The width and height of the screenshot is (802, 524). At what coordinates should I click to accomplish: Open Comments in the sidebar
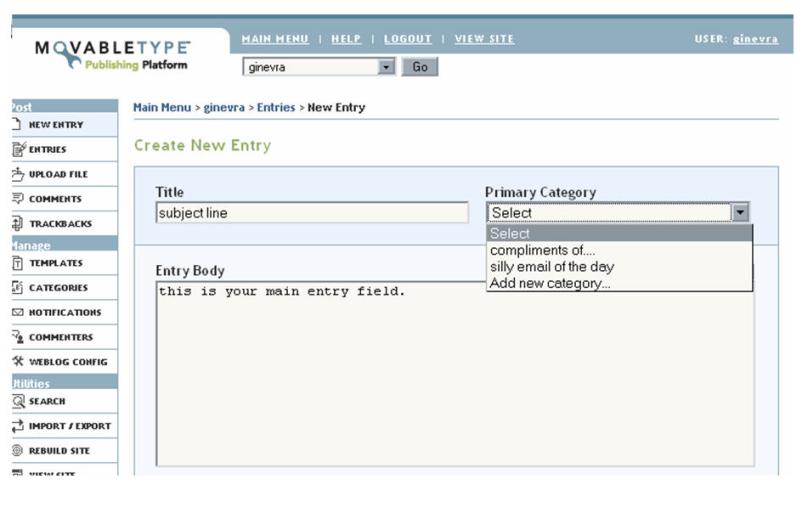click(x=64, y=199)
